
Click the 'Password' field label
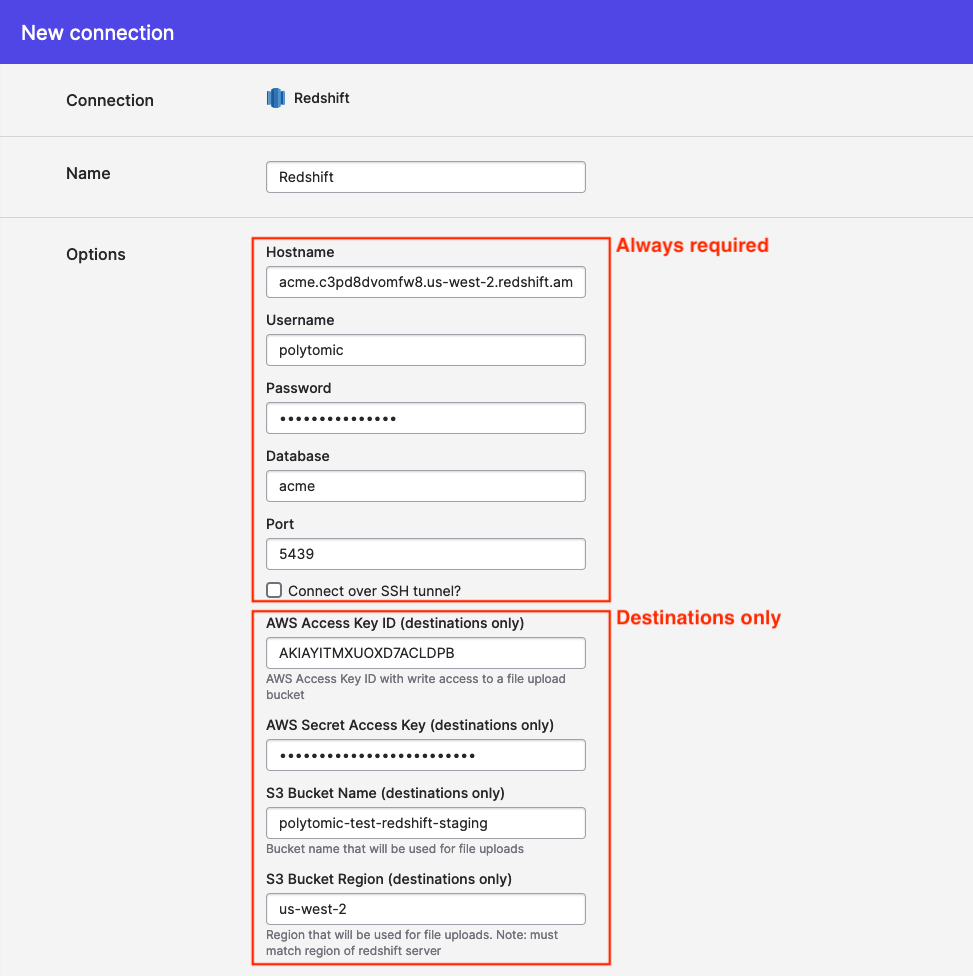299,388
